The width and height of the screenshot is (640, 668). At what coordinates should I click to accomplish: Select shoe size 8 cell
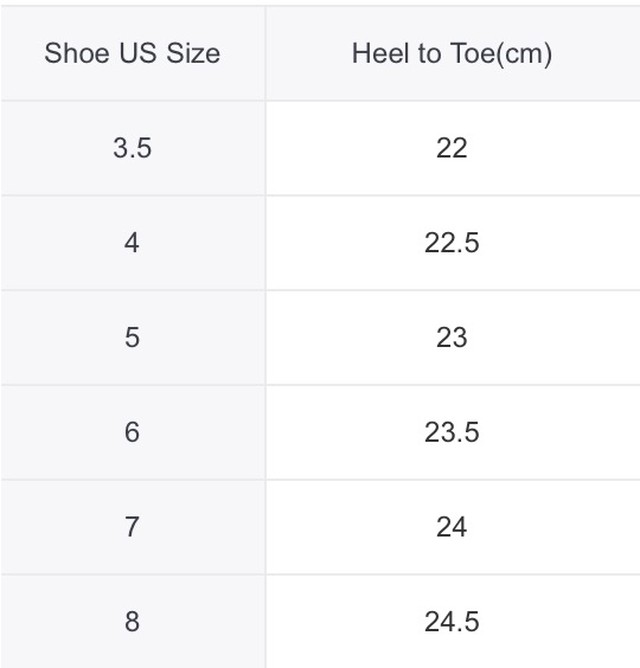point(133,621)
